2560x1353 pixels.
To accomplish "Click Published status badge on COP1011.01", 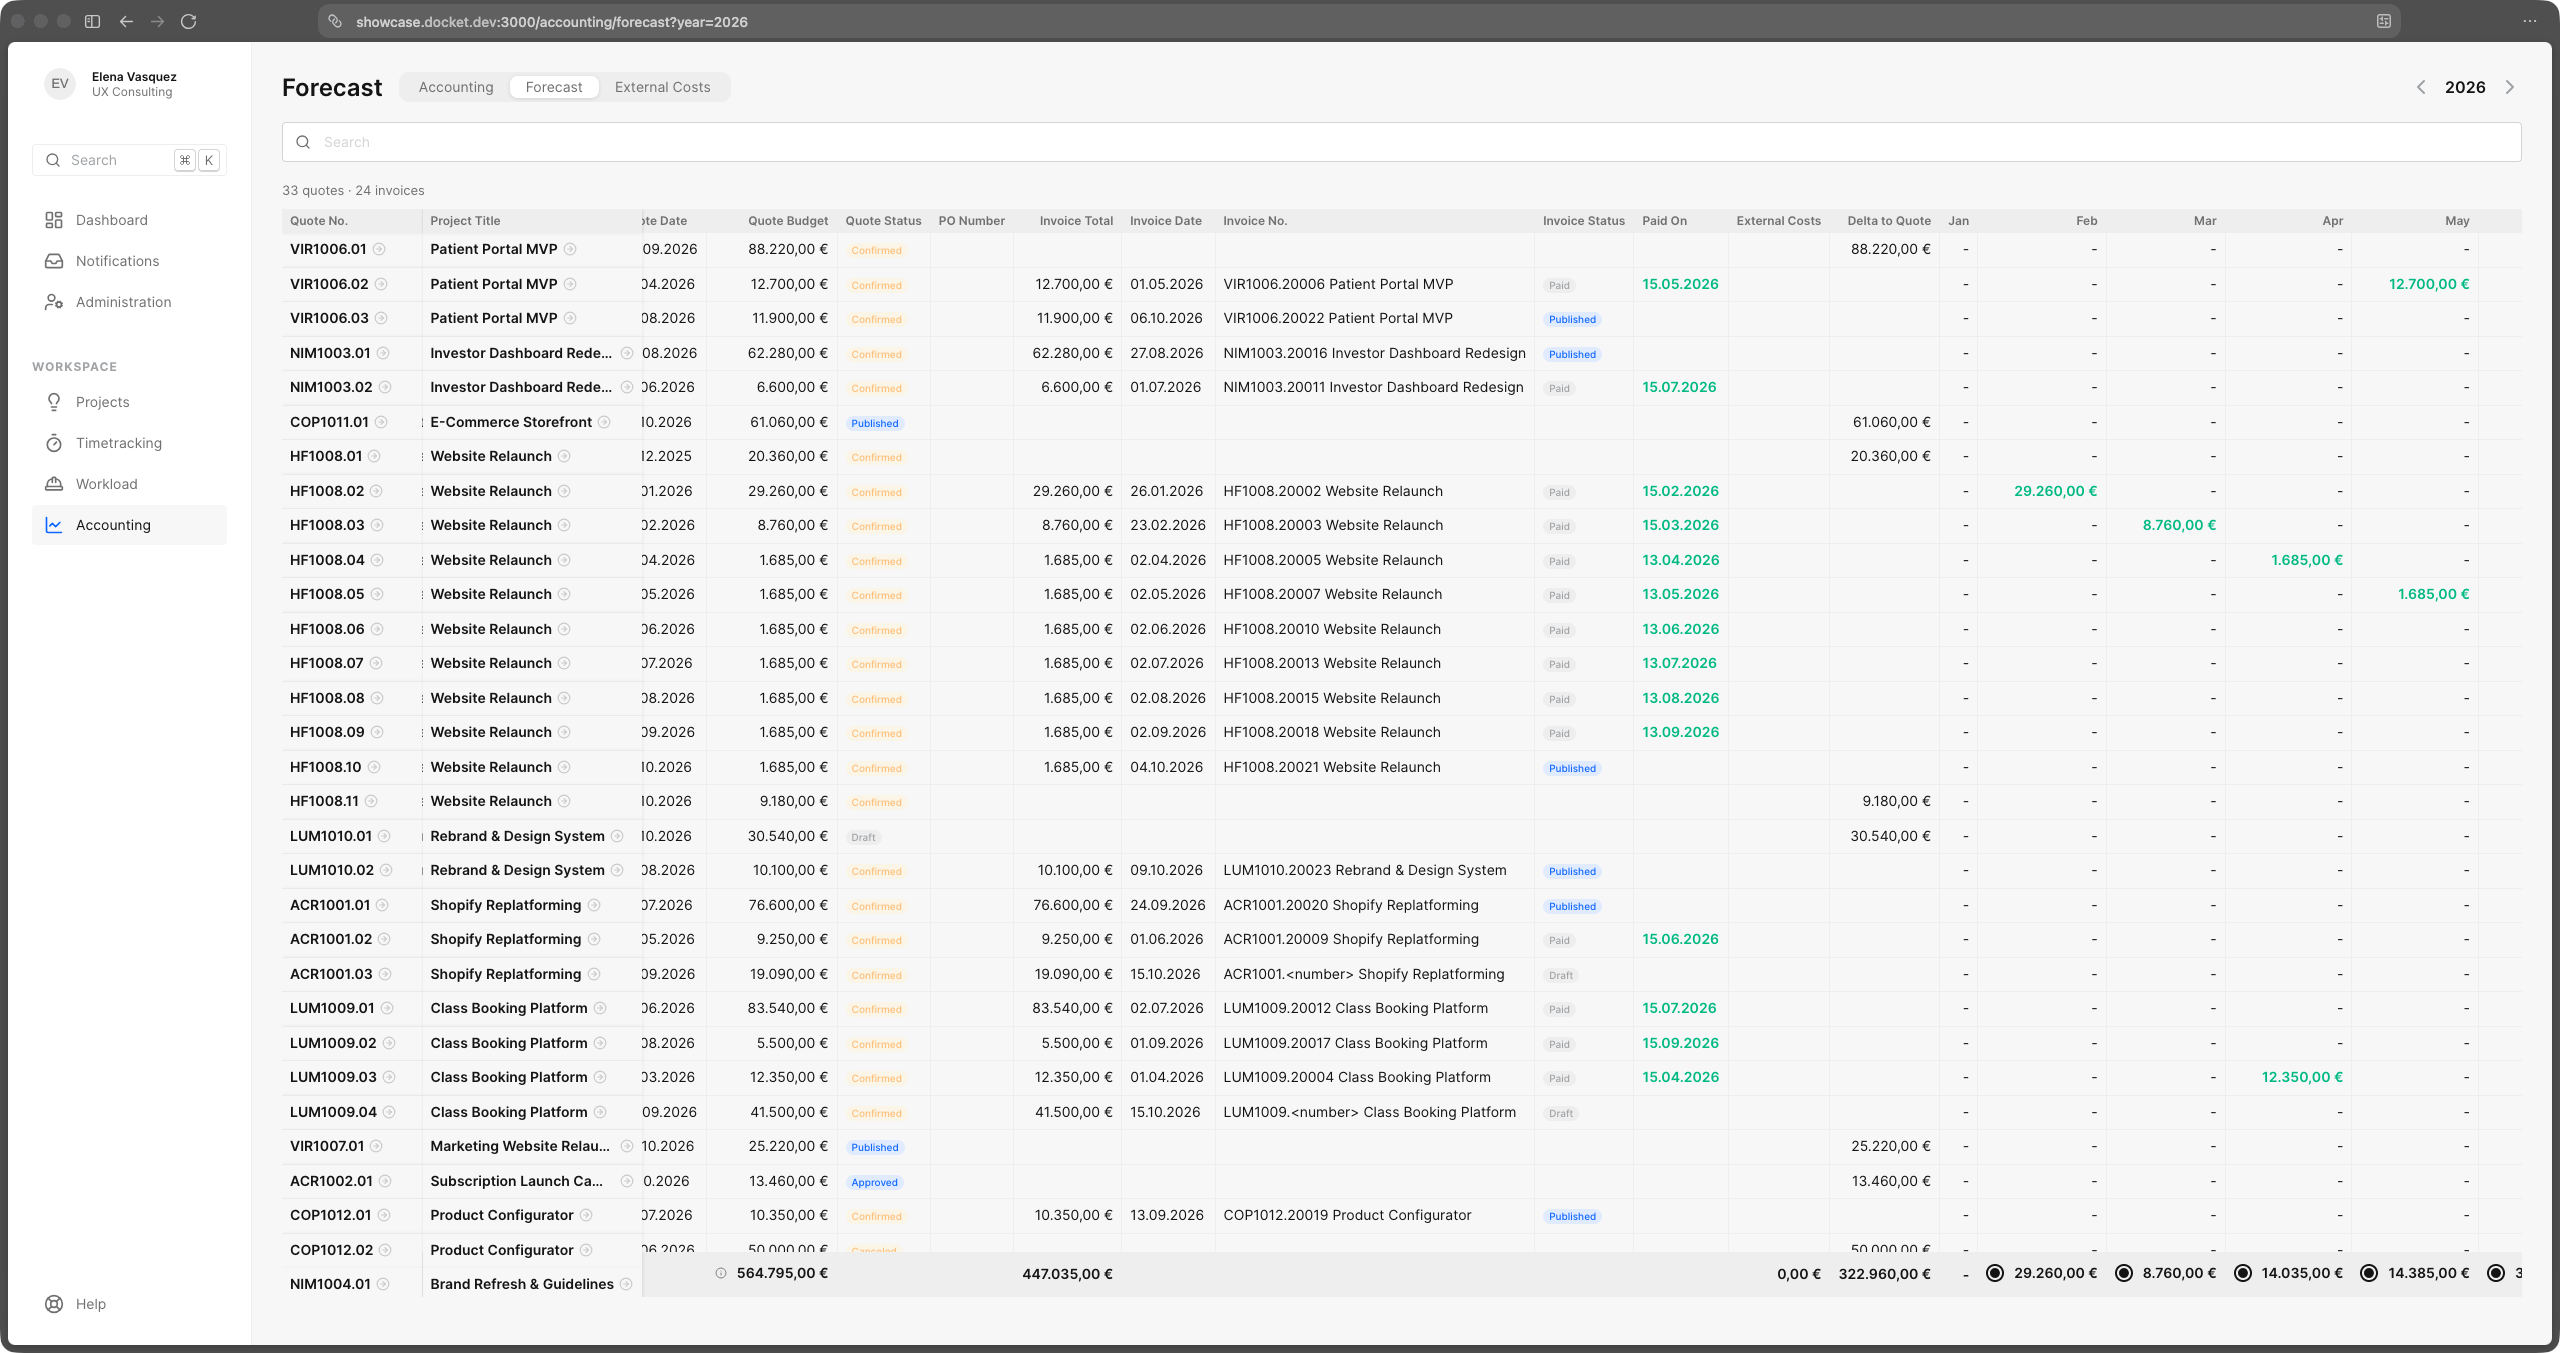I will [875, 423].
